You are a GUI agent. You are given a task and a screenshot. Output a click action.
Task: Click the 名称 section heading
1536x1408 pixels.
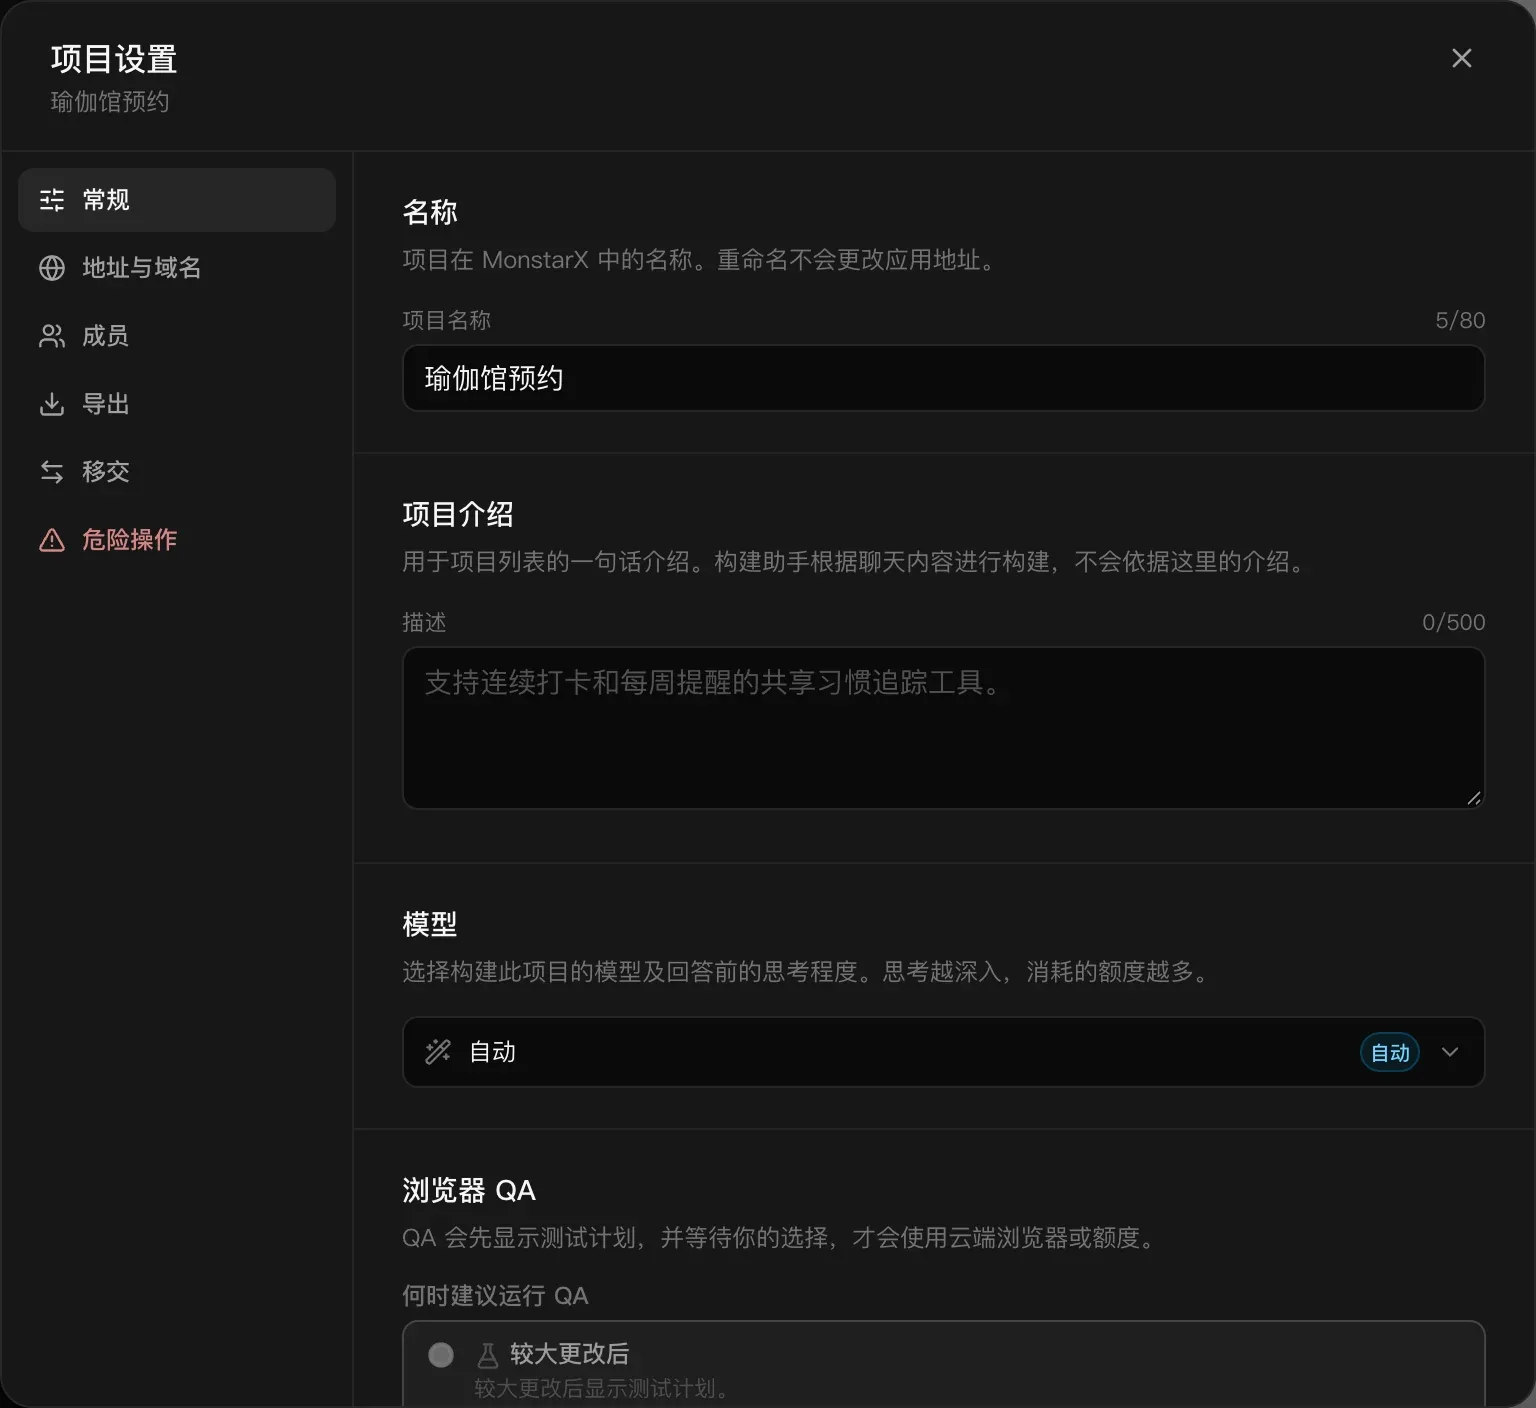430,212
